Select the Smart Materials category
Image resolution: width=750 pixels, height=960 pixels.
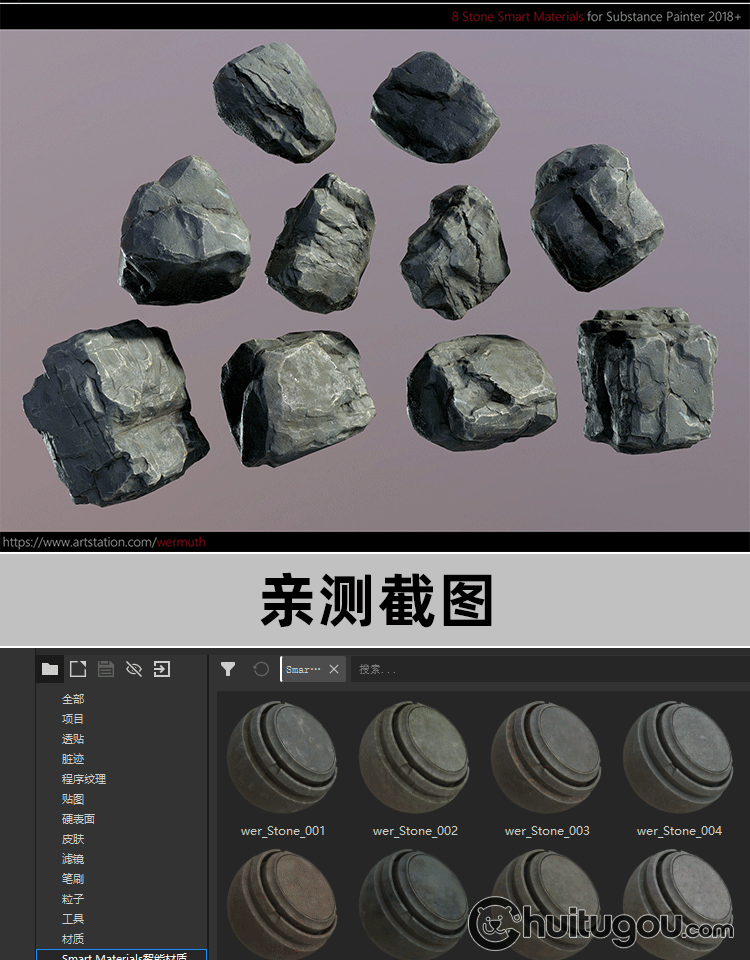pyautogui.click(x=122, y=955)
